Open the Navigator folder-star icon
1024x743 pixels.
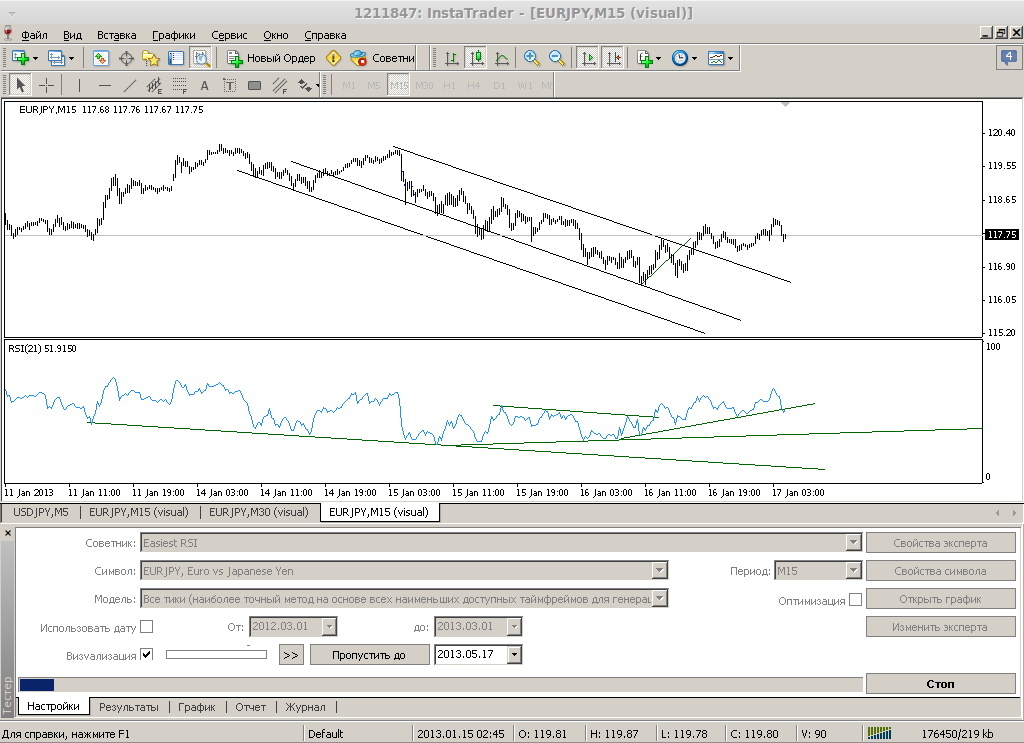[151, 58]
